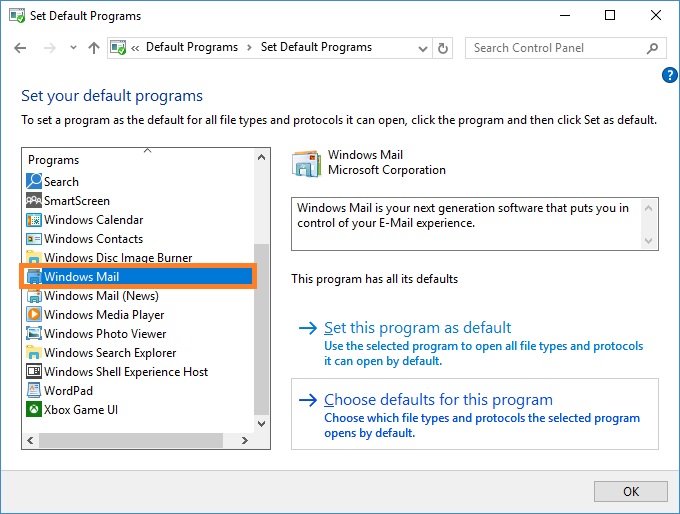Go up one level with up arrow
Screen dimensions: 680x514
coord(94,48)
